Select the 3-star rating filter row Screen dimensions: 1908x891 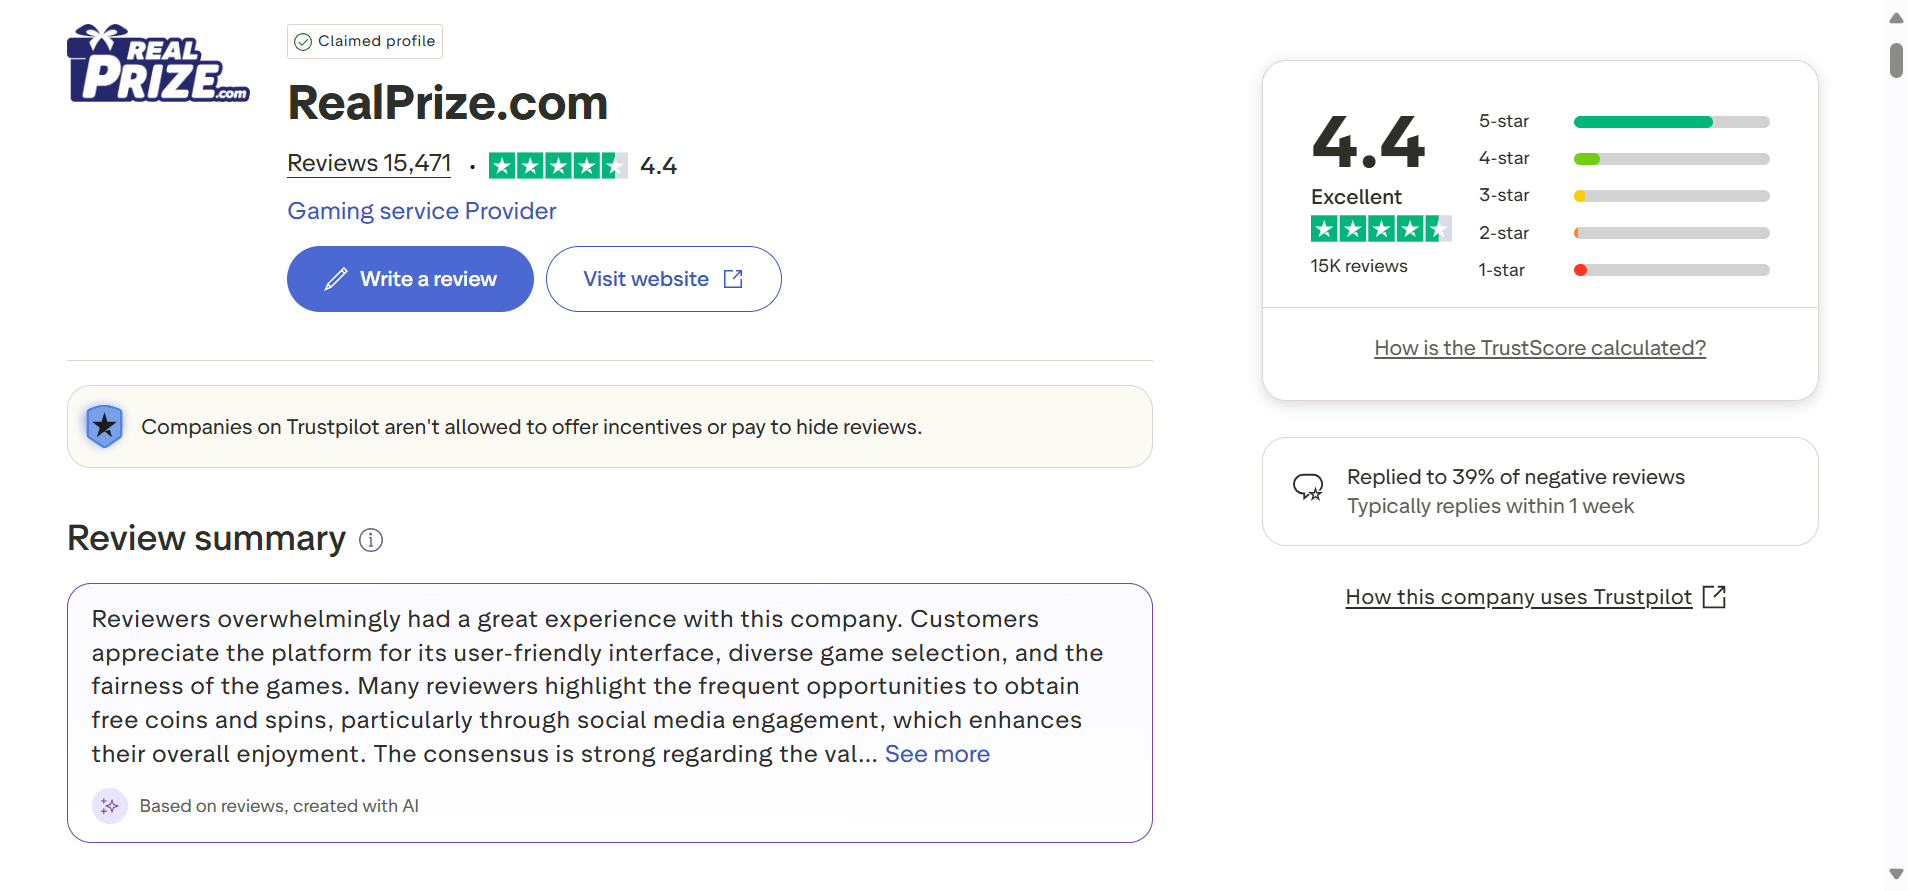(x=1623, y=196)
